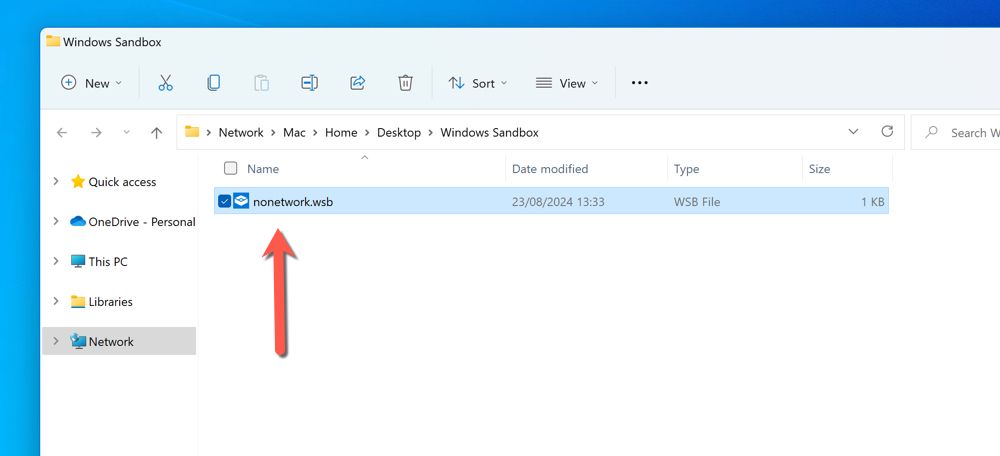
Task: Sort by the Name column header
Action: click(263, 169)
